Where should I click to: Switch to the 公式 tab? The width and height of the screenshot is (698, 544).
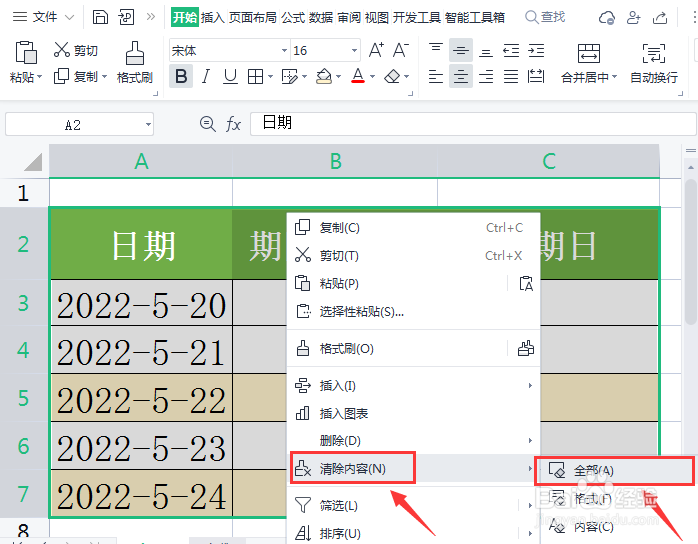click(293, 17)
